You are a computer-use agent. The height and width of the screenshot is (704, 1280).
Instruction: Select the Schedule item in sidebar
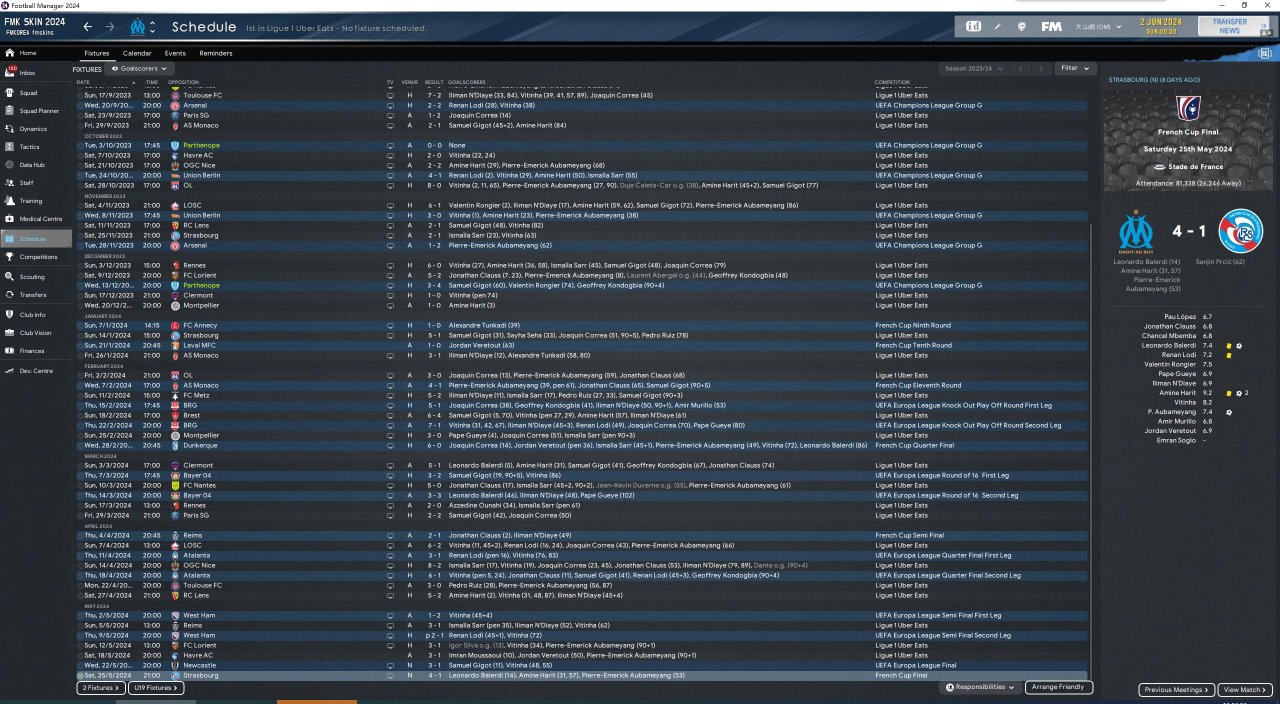(36, 239)
